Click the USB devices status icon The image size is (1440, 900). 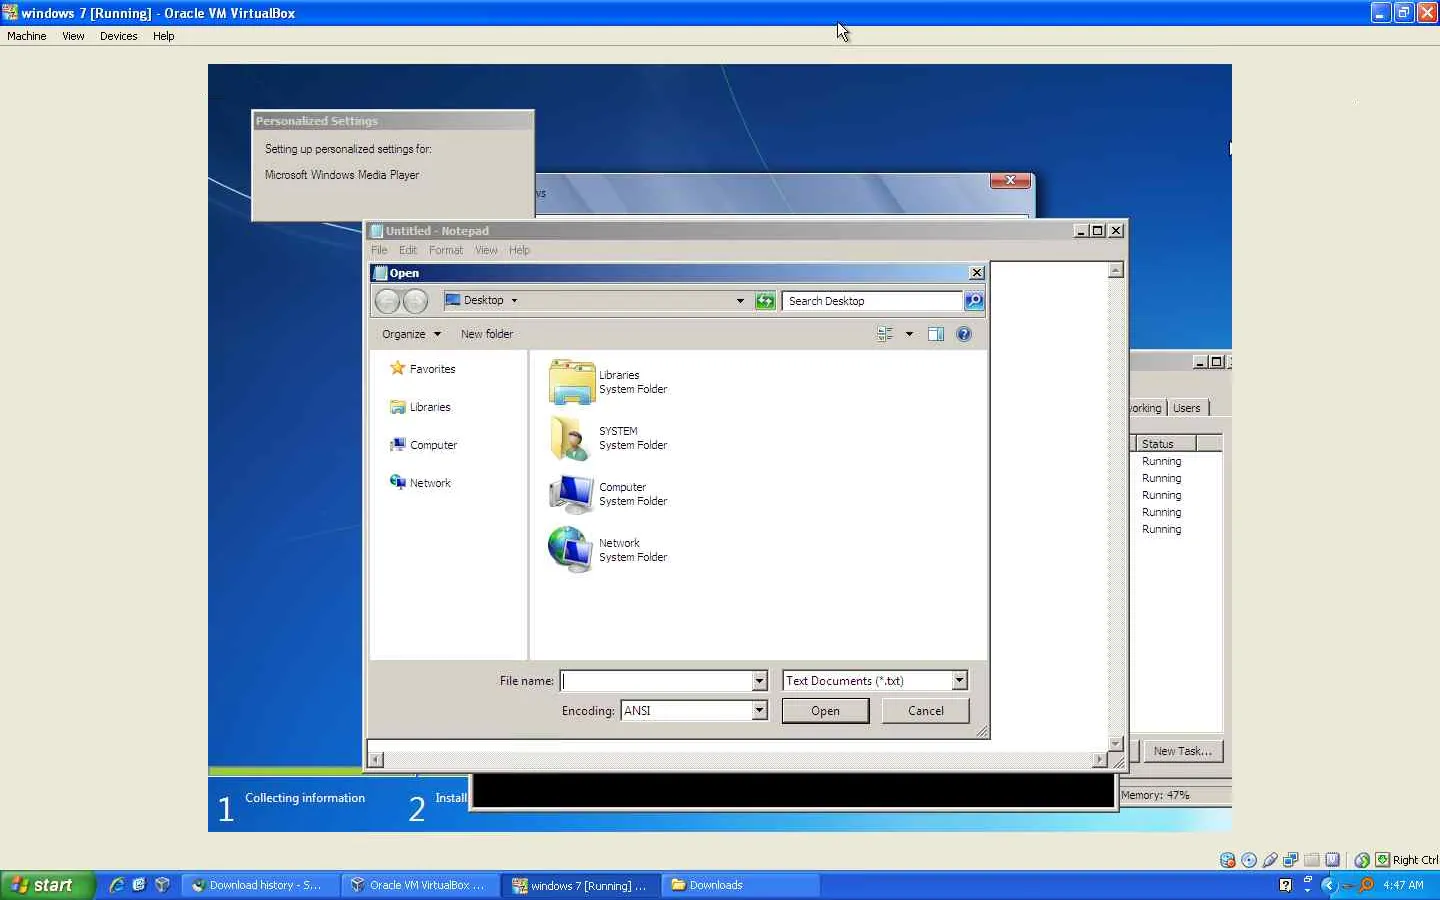[x=1270, y=860]
